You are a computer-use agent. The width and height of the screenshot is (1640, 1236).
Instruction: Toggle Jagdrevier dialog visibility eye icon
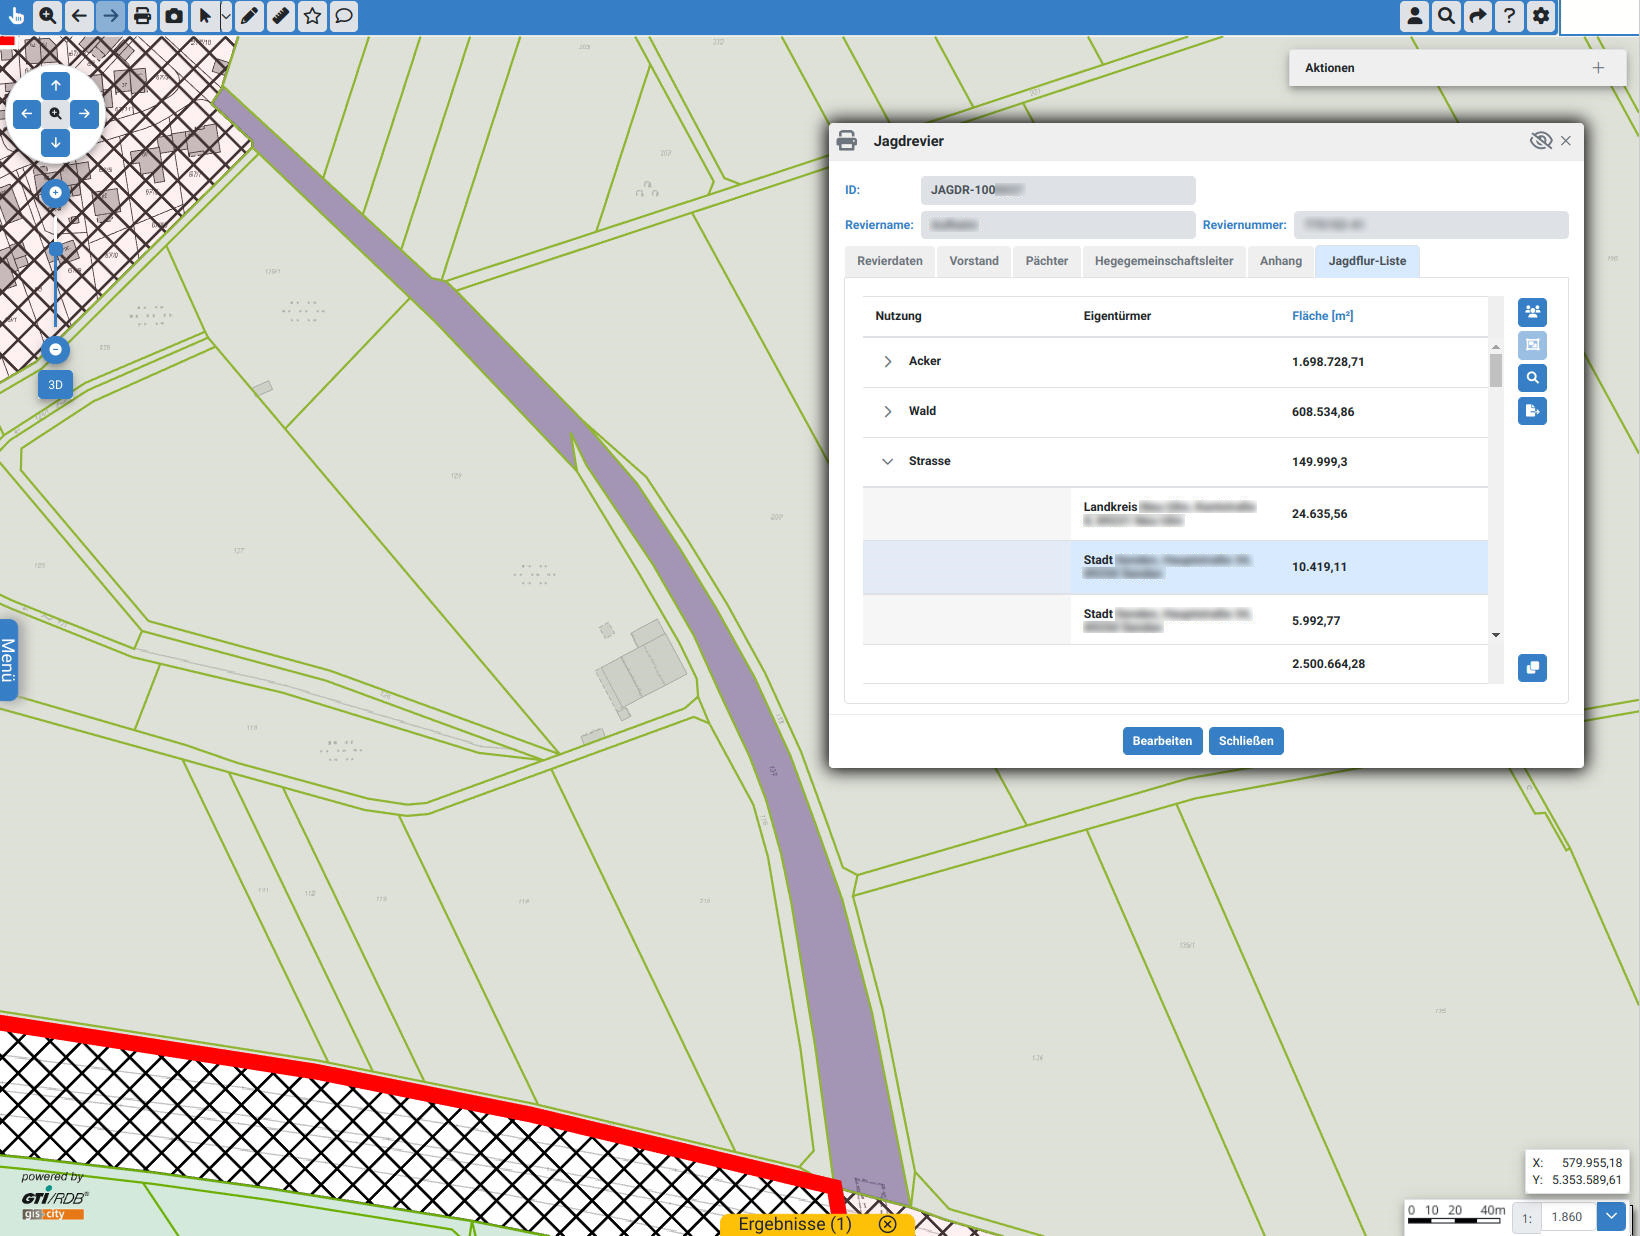[x=1540, y=141]
